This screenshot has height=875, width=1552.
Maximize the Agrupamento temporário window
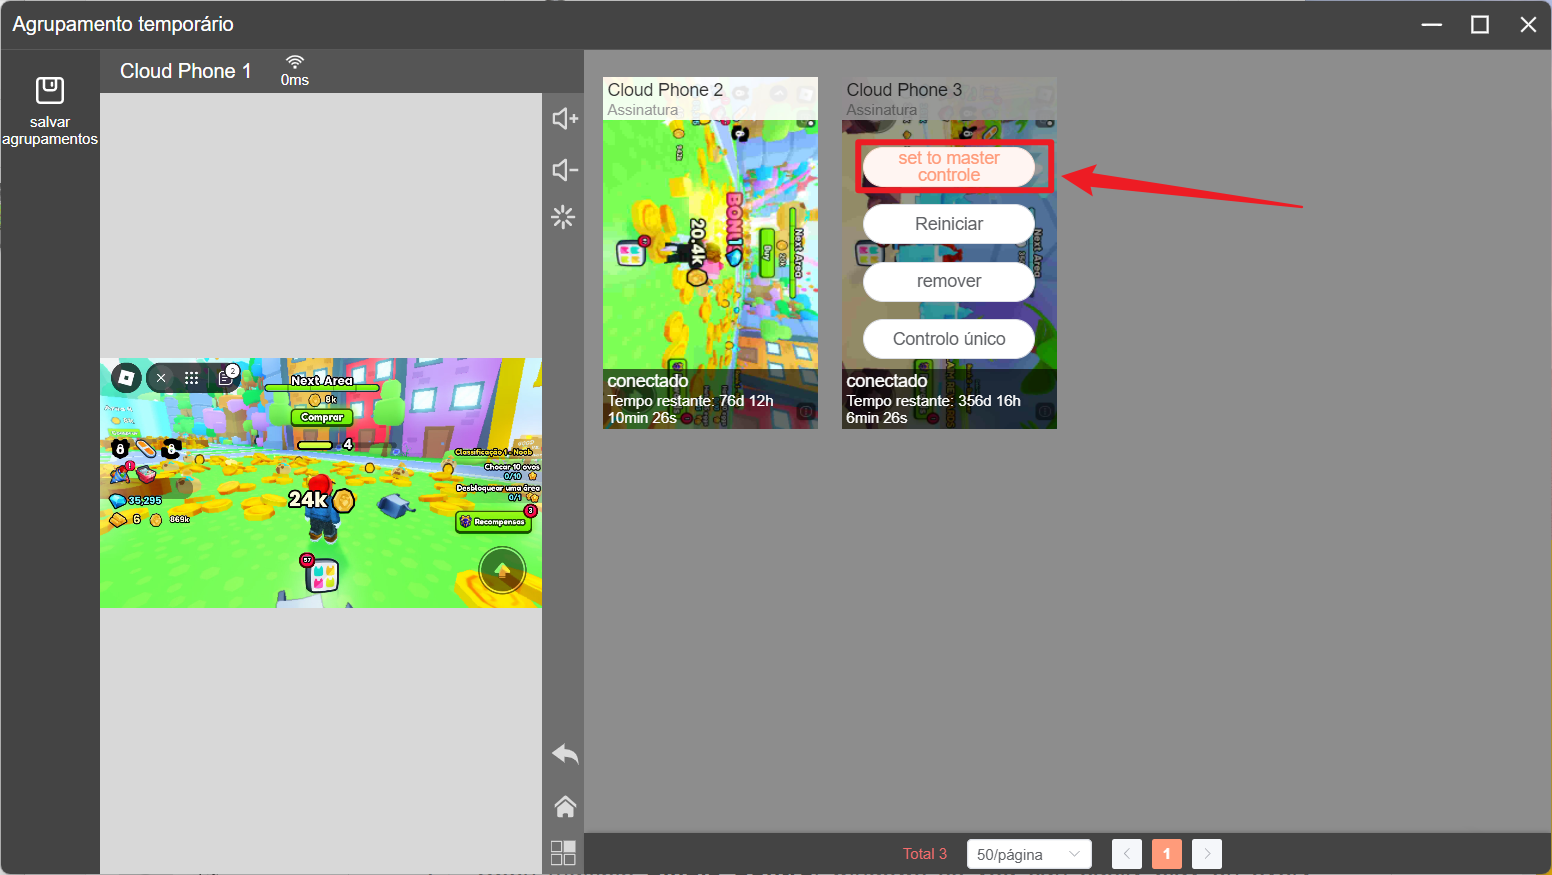[1480, 24]
